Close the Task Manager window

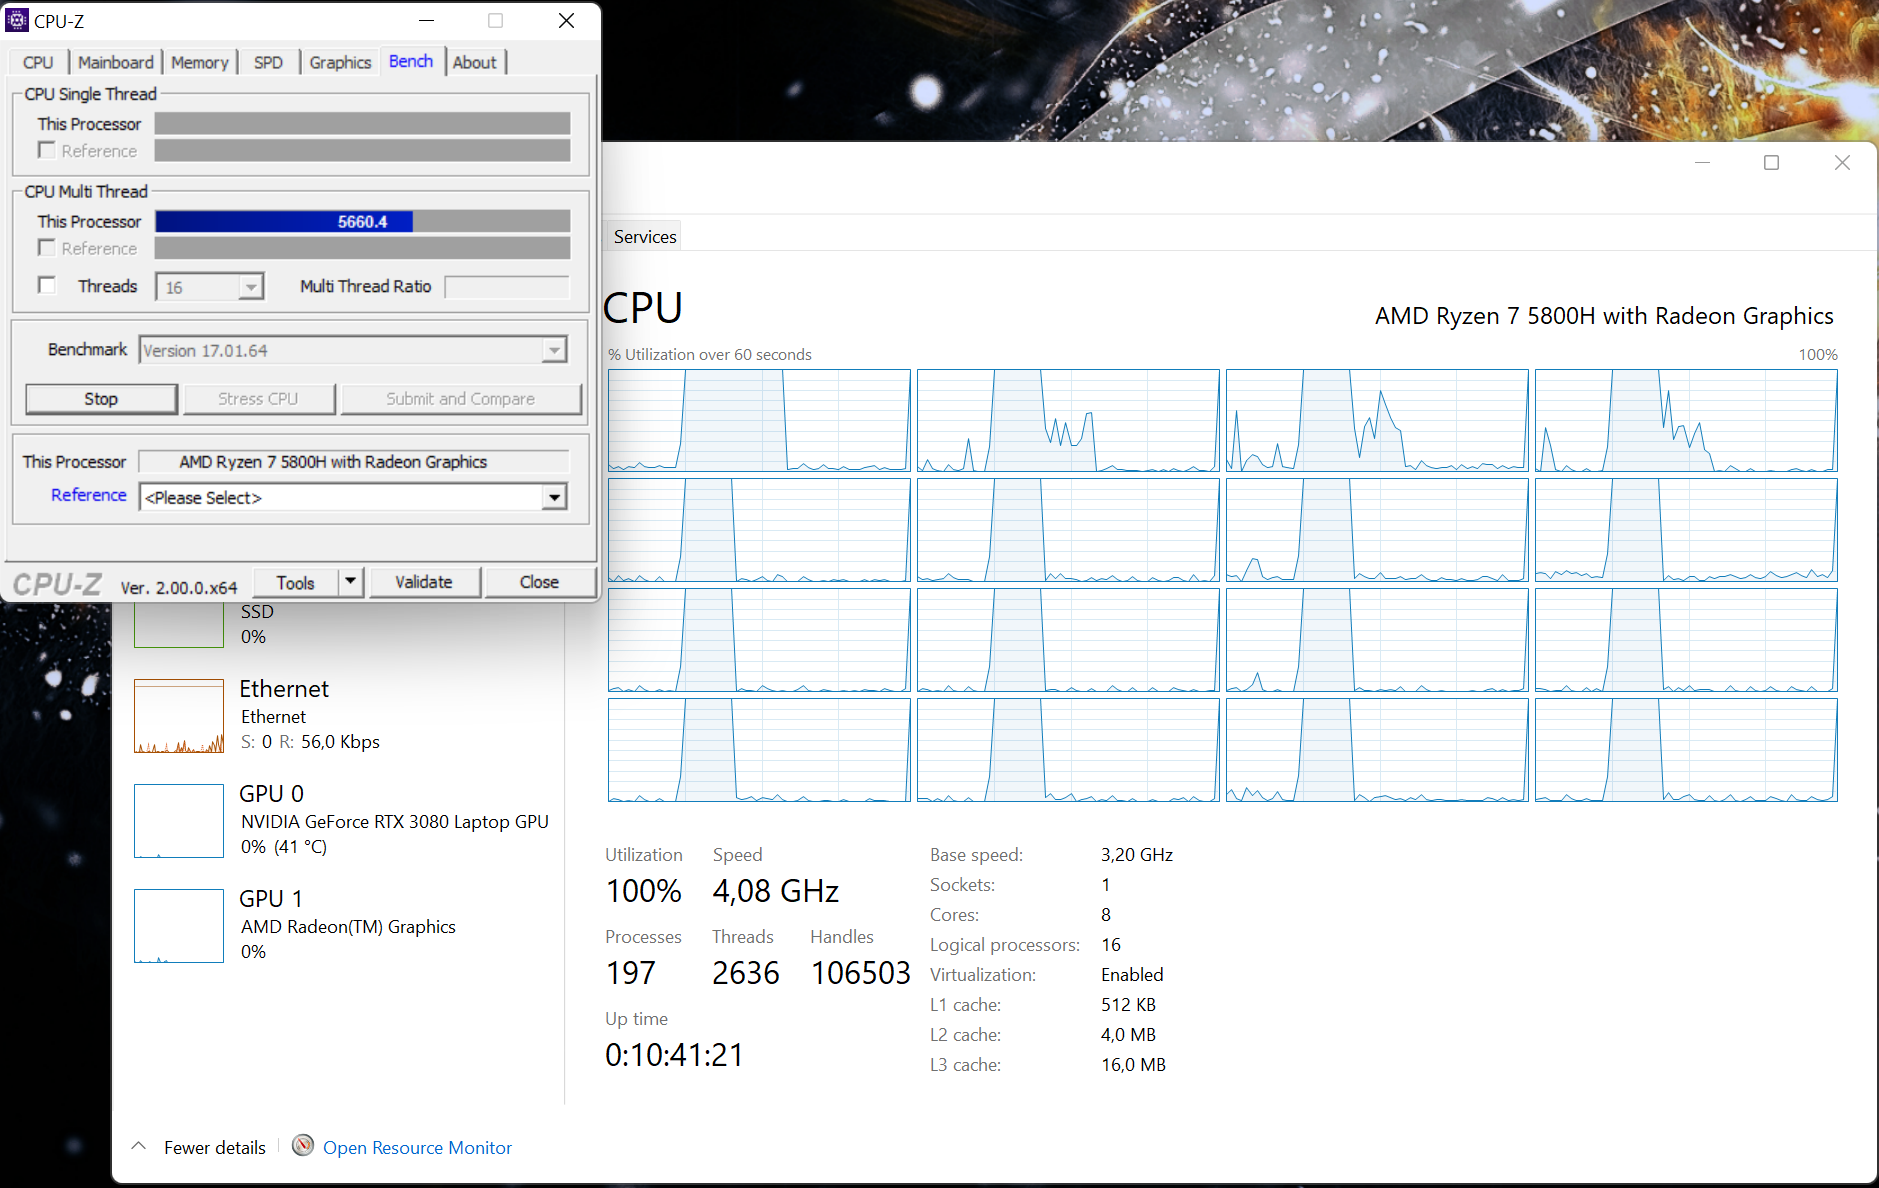click(1842, 163)
